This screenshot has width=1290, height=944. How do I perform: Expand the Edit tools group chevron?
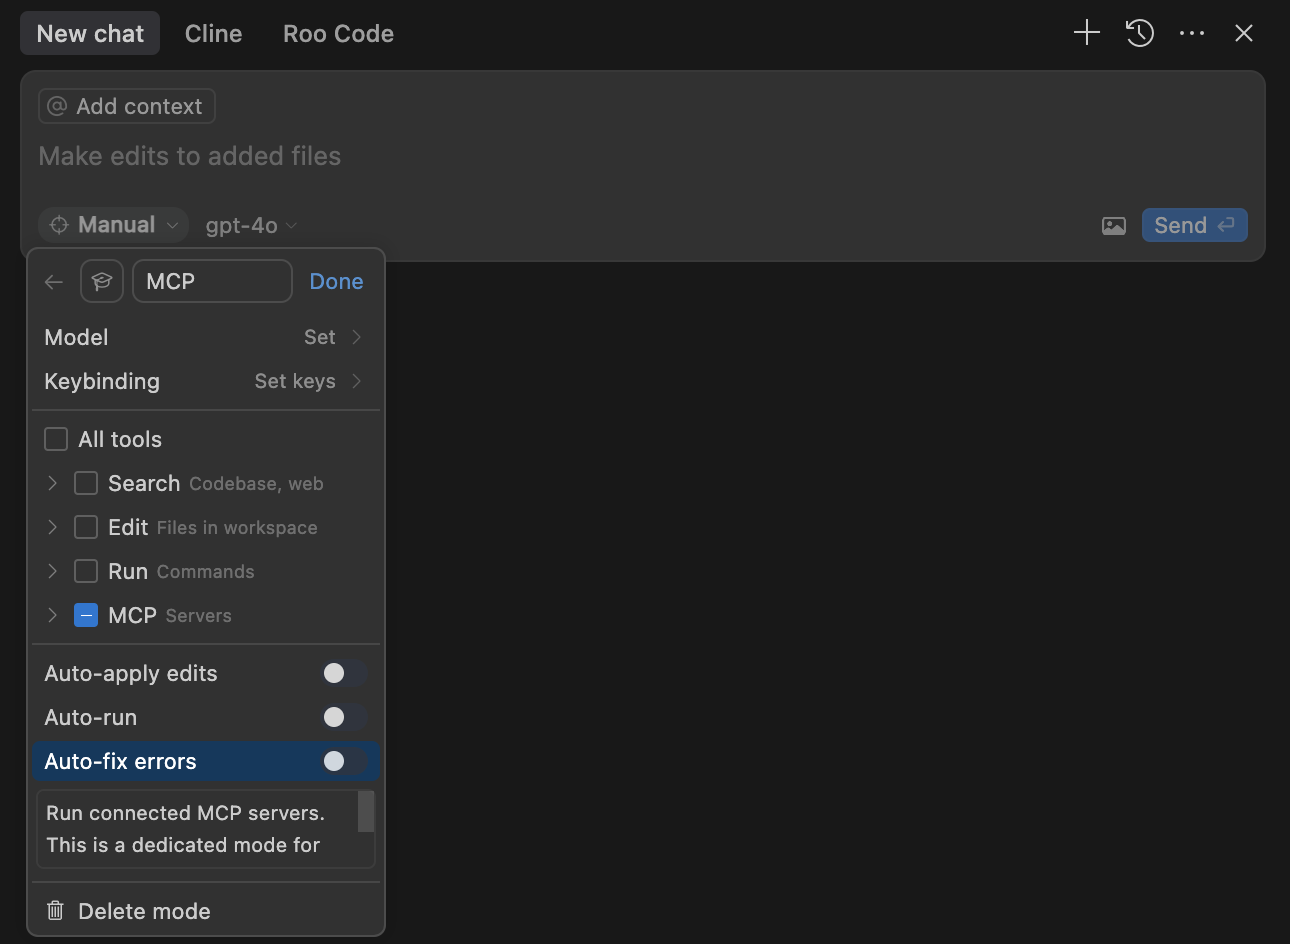click(53, 527)
